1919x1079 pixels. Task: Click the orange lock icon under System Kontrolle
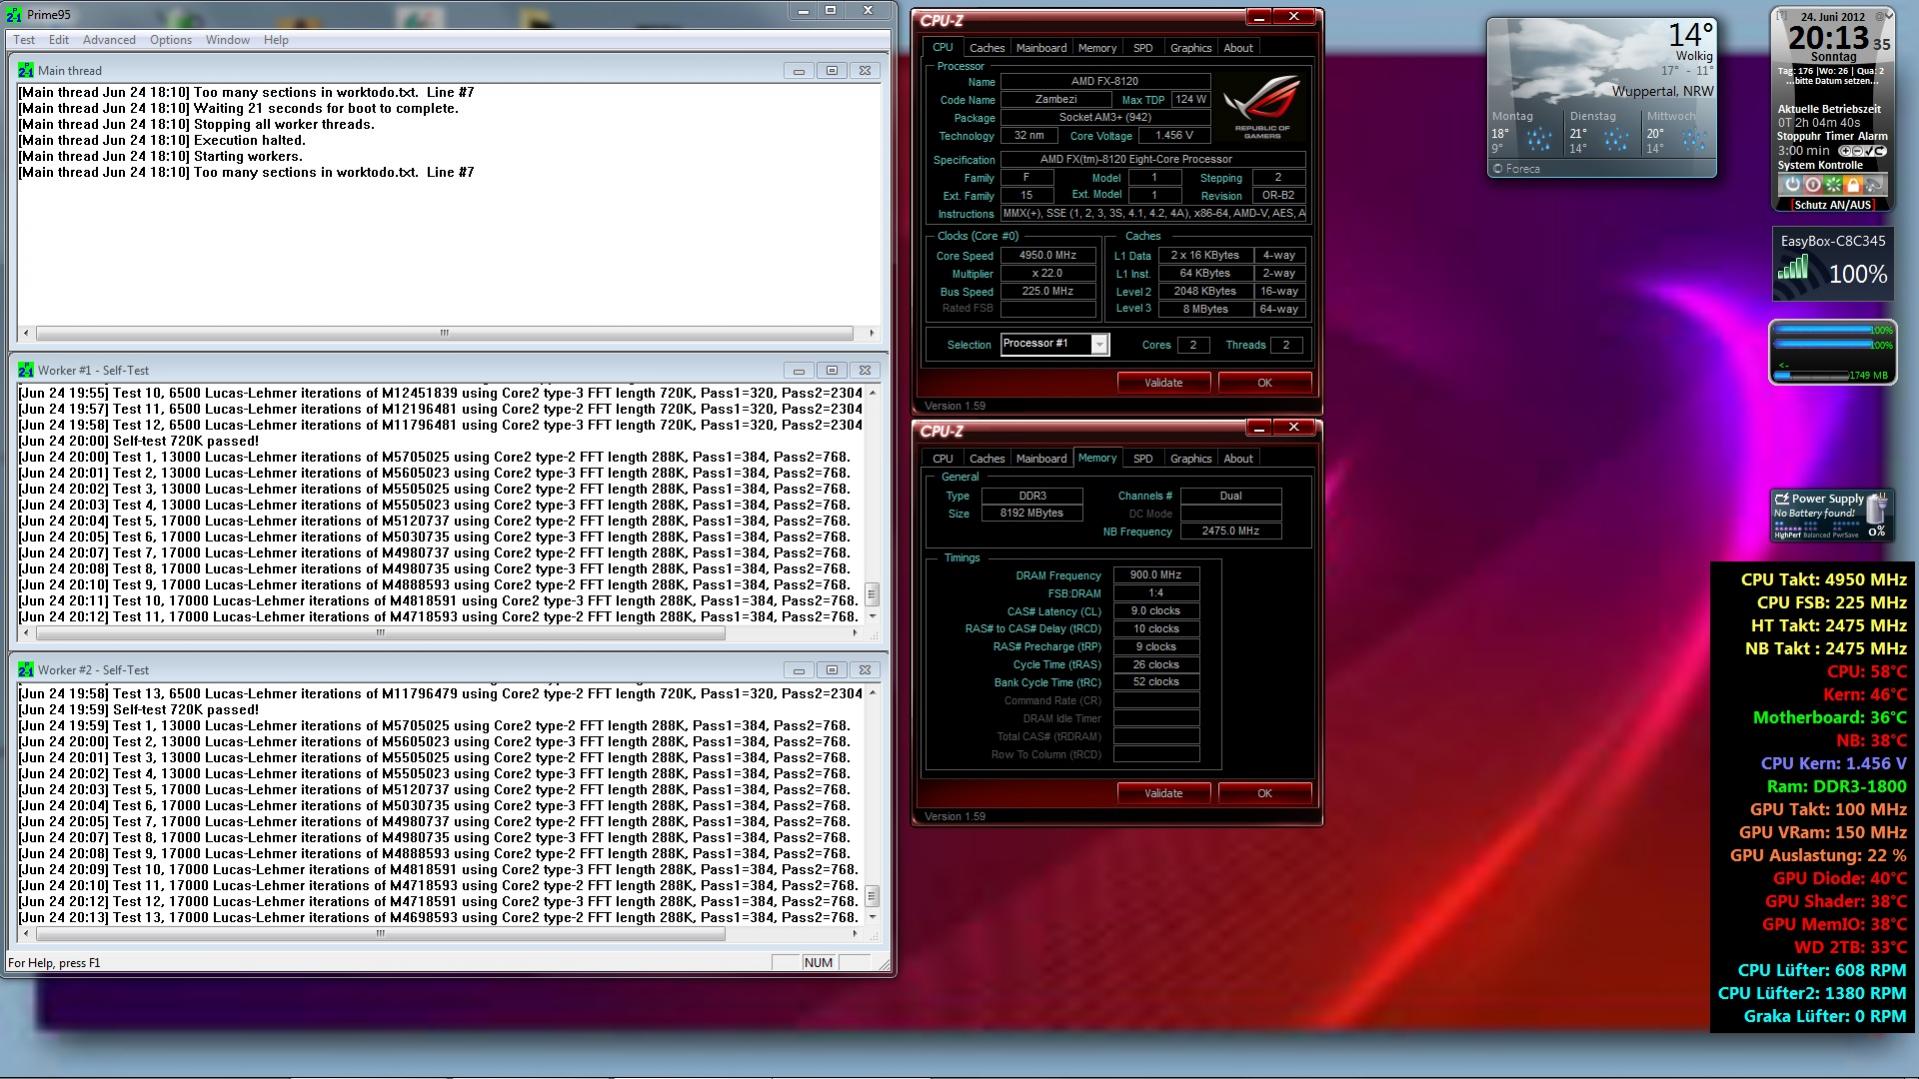click(1853, 185)
